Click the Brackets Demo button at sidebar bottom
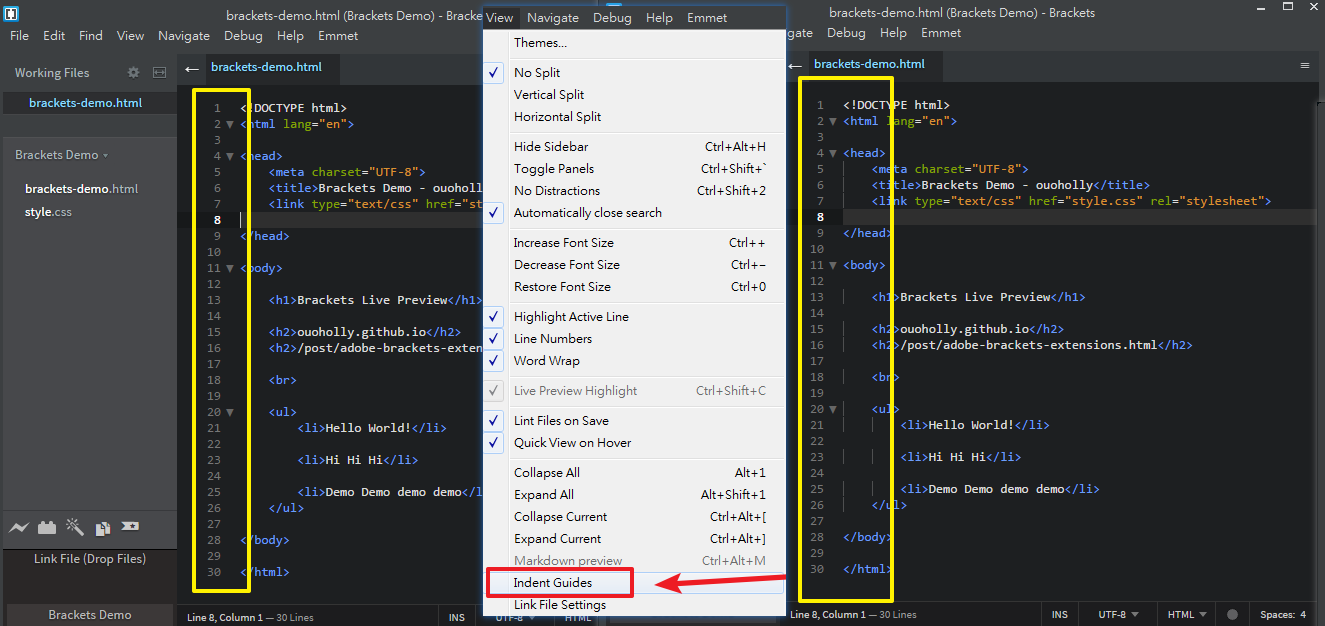The width and height of the screenshot is (1325, 626). click(x=89, y=615)
